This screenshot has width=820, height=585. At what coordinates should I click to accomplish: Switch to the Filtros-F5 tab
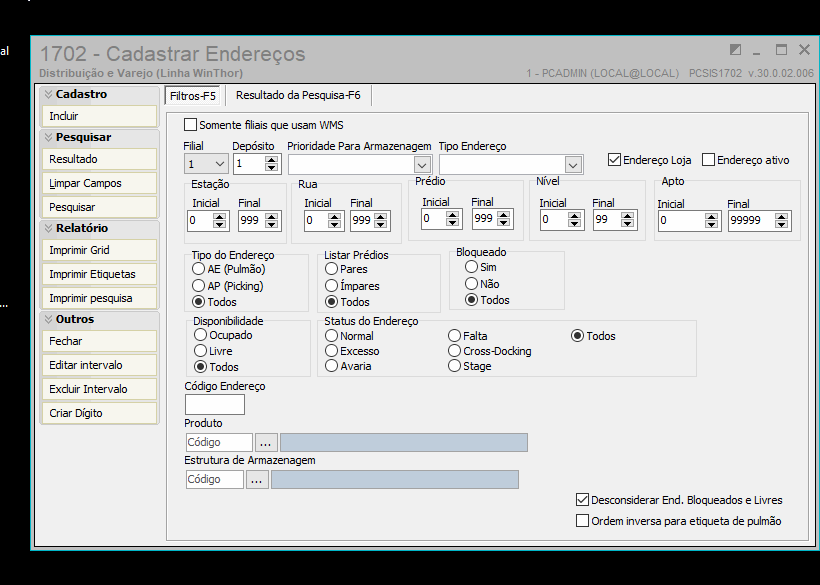click(x=192, y=96)
